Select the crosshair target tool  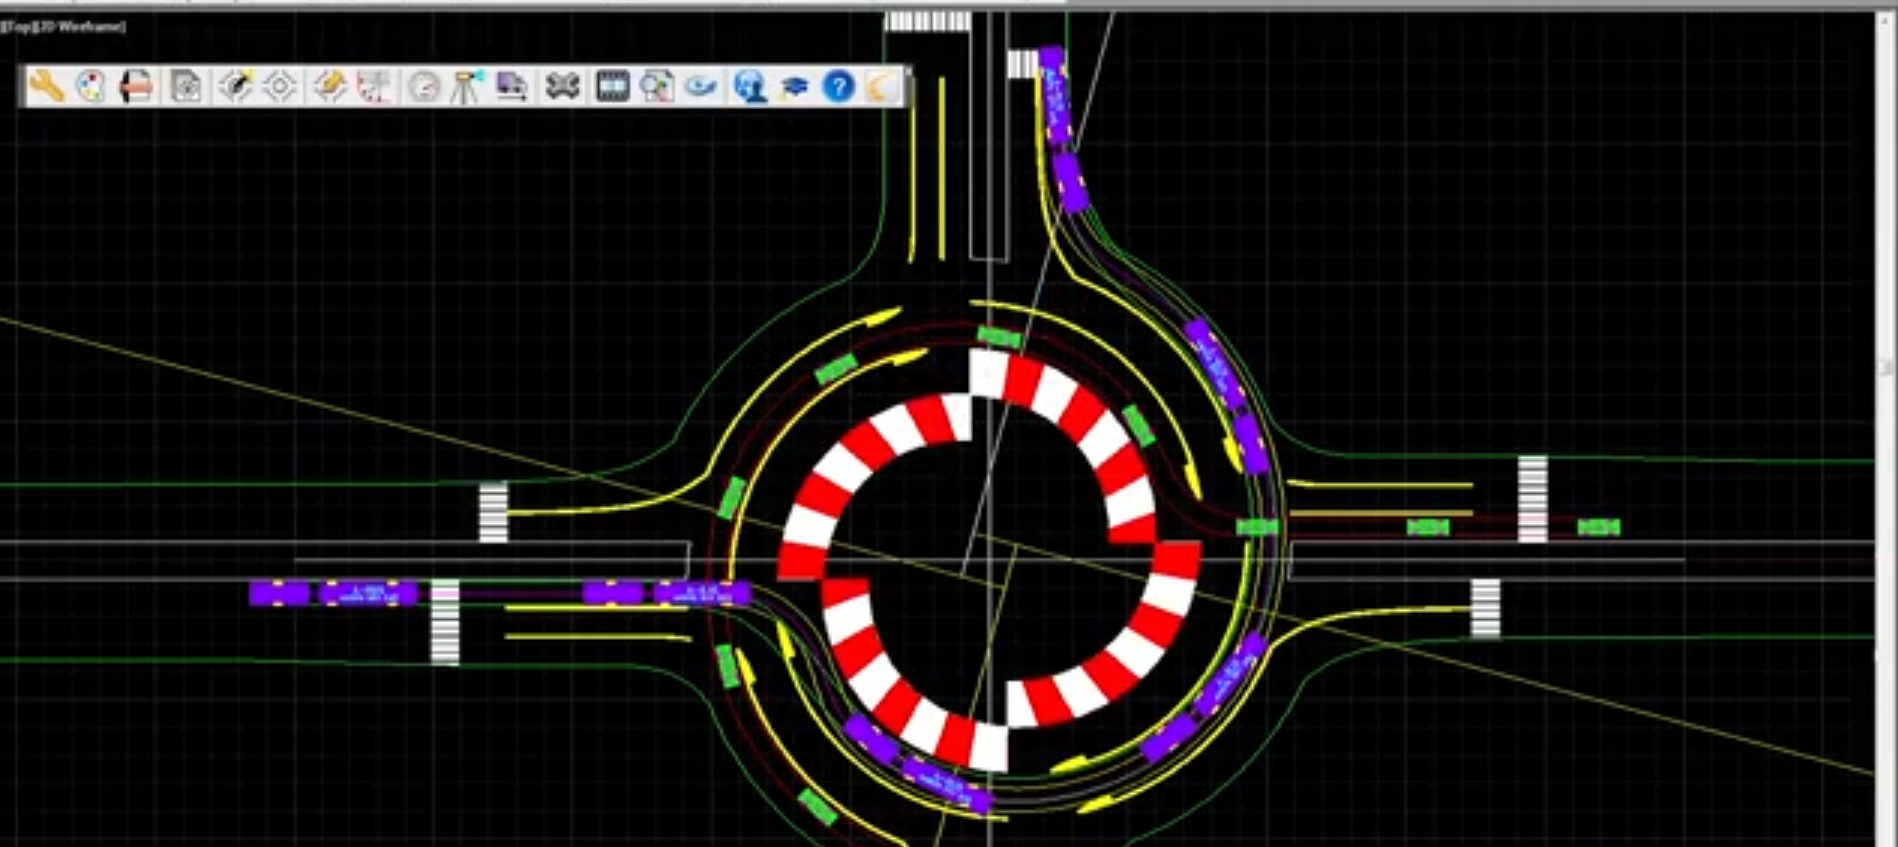pyautogui.click(x=280, y=87)
